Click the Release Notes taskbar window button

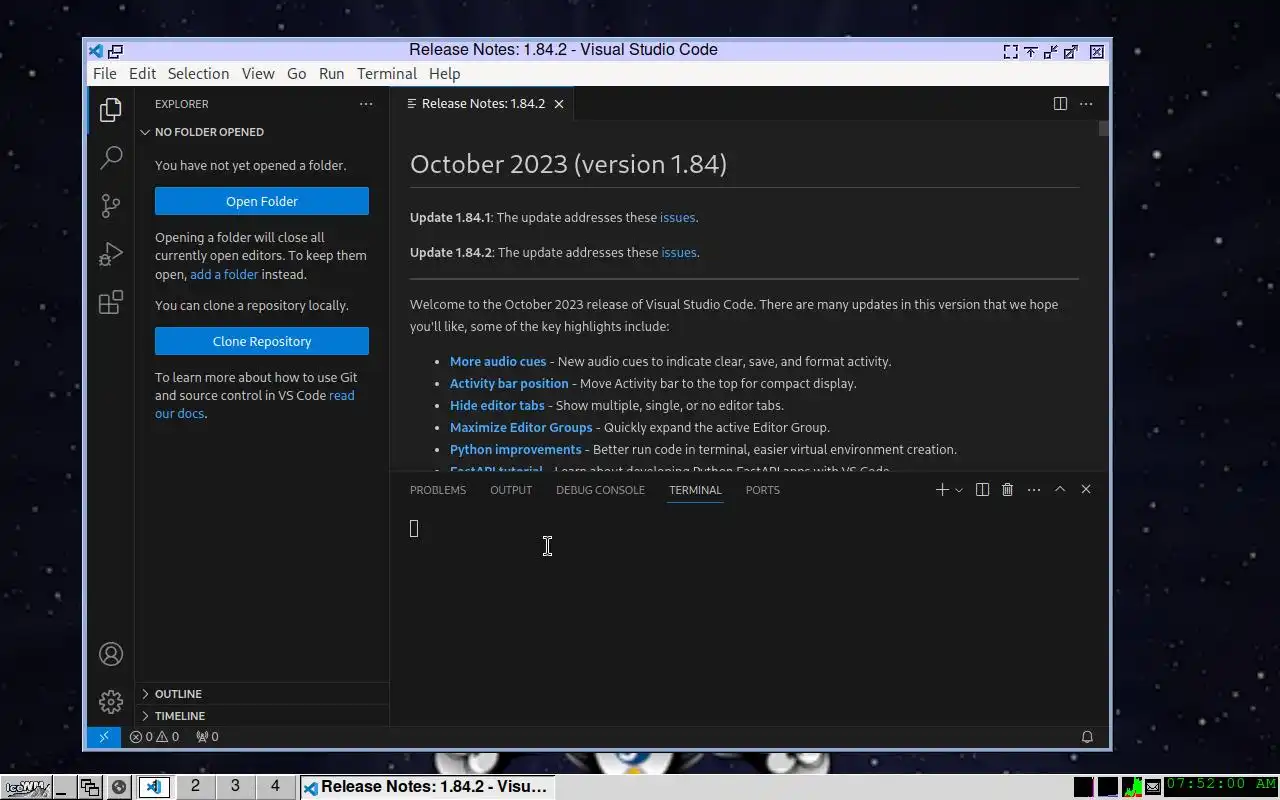pos(427,787)
